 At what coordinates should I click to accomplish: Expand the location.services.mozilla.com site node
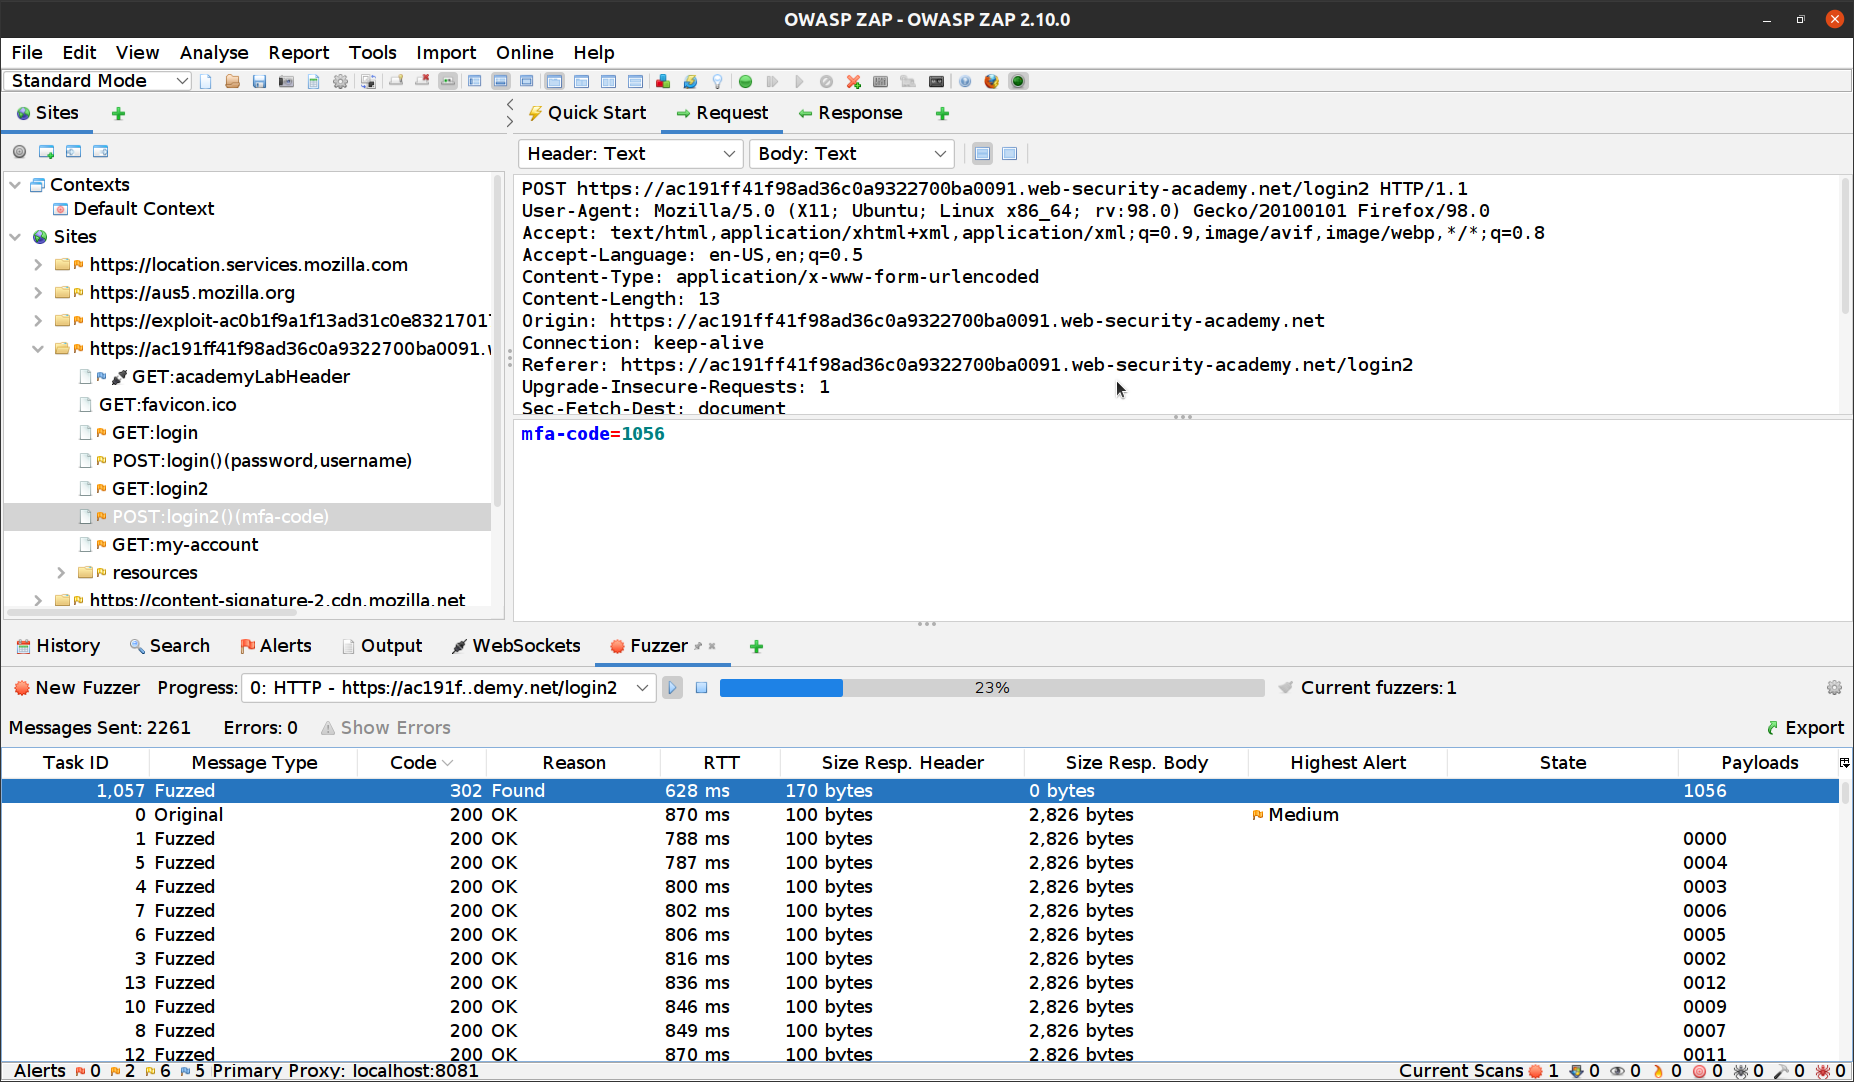coord(38,265)
